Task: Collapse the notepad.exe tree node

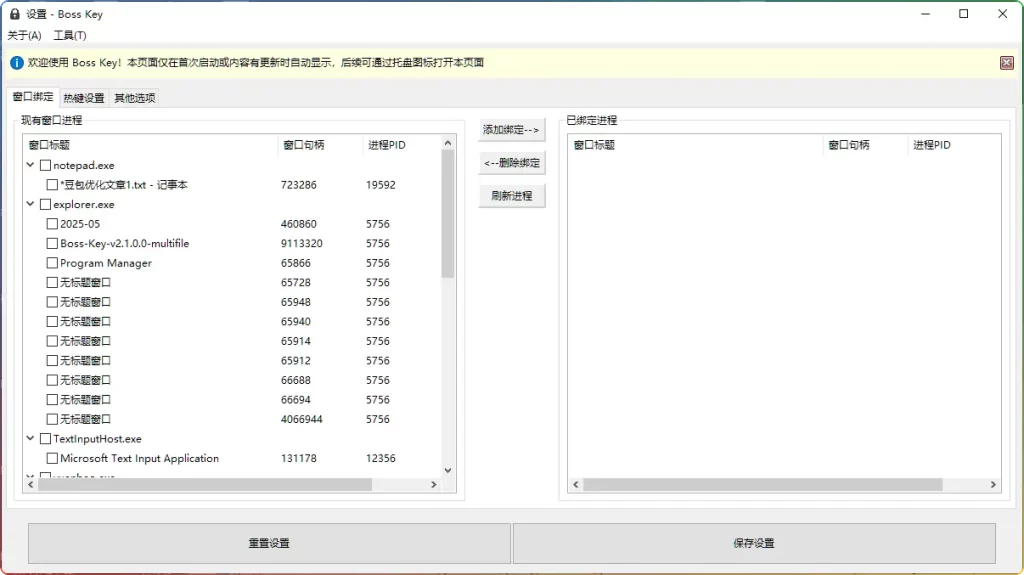Action: tap(30, 165)
